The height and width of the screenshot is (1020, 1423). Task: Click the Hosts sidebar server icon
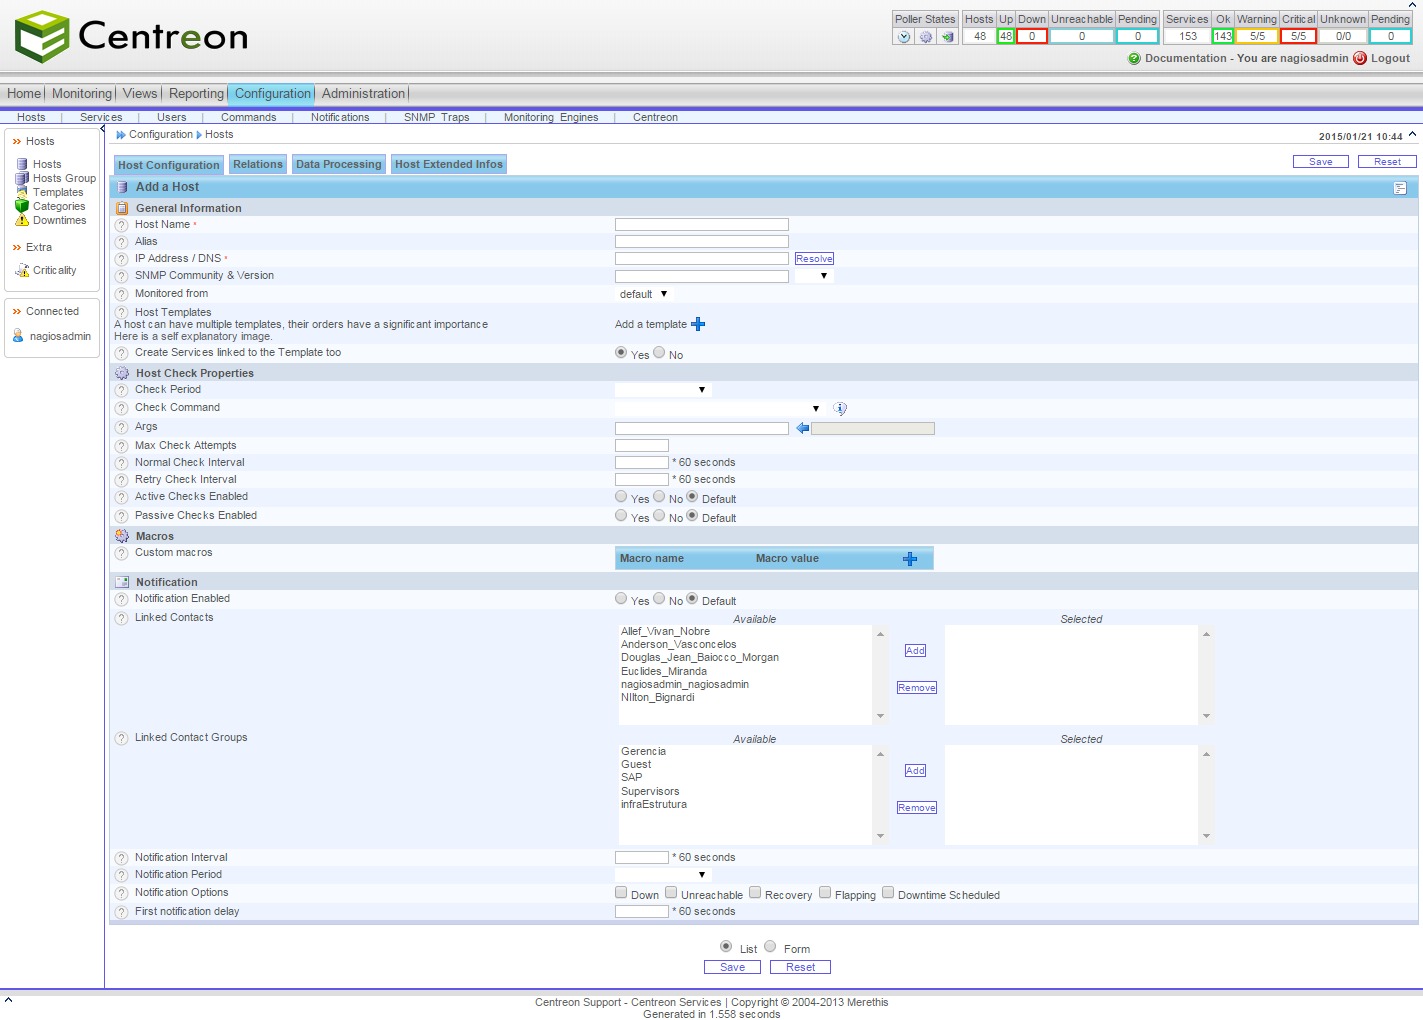coord(22,164)
